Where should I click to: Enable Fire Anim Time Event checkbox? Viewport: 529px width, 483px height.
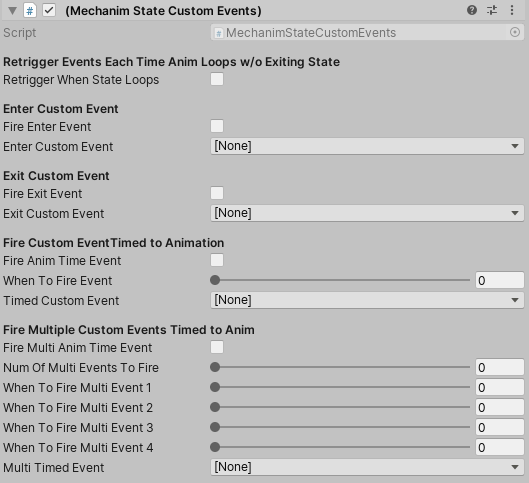tap(217, 260)
